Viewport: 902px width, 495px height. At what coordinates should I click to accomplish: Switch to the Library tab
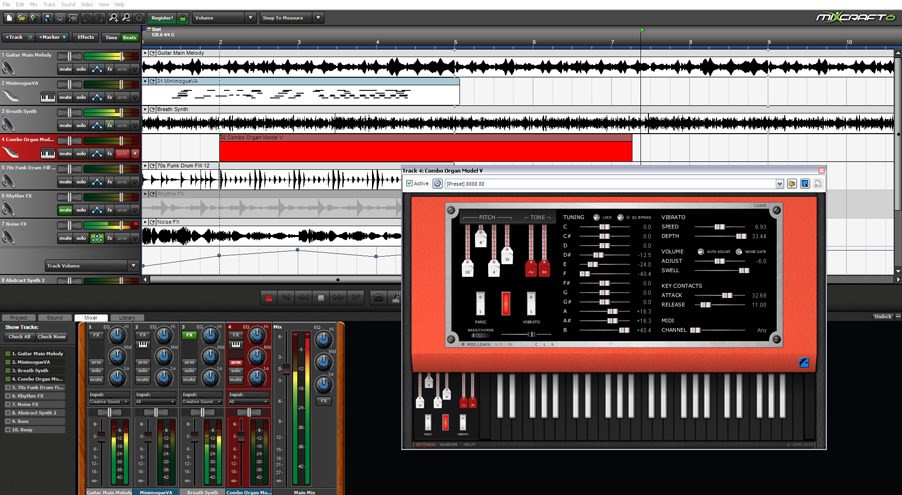click(127, 318)
